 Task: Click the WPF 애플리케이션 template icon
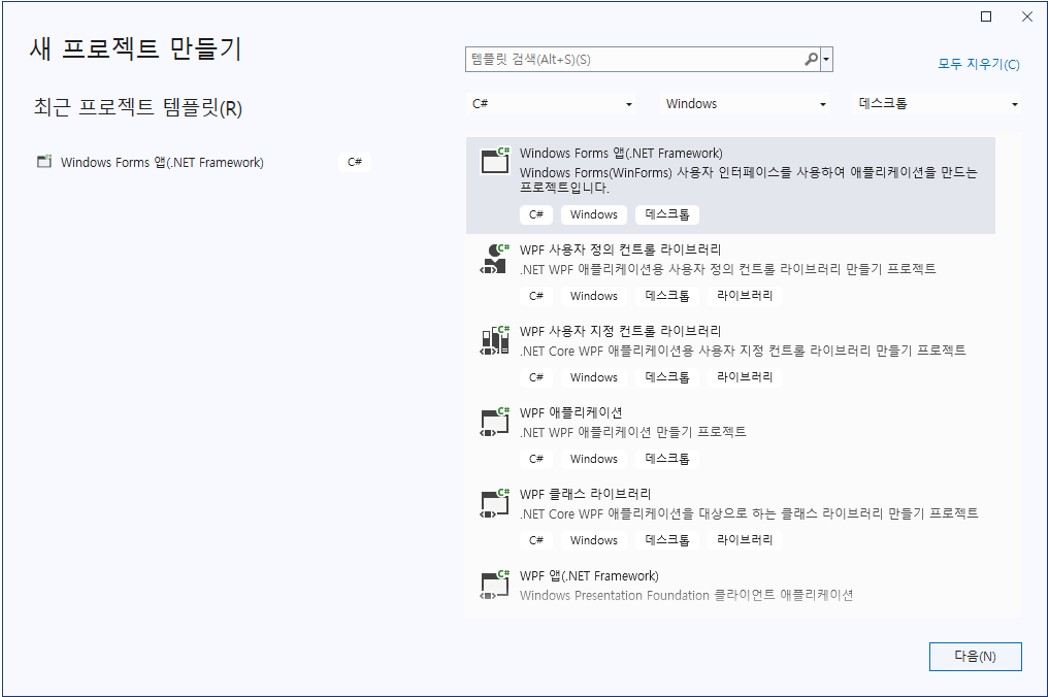tap(495, 422)
